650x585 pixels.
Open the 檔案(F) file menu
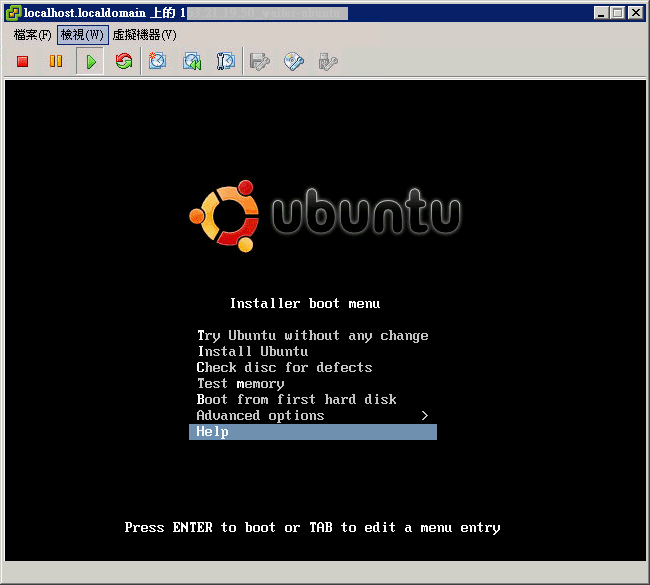[x=32, y=35]
